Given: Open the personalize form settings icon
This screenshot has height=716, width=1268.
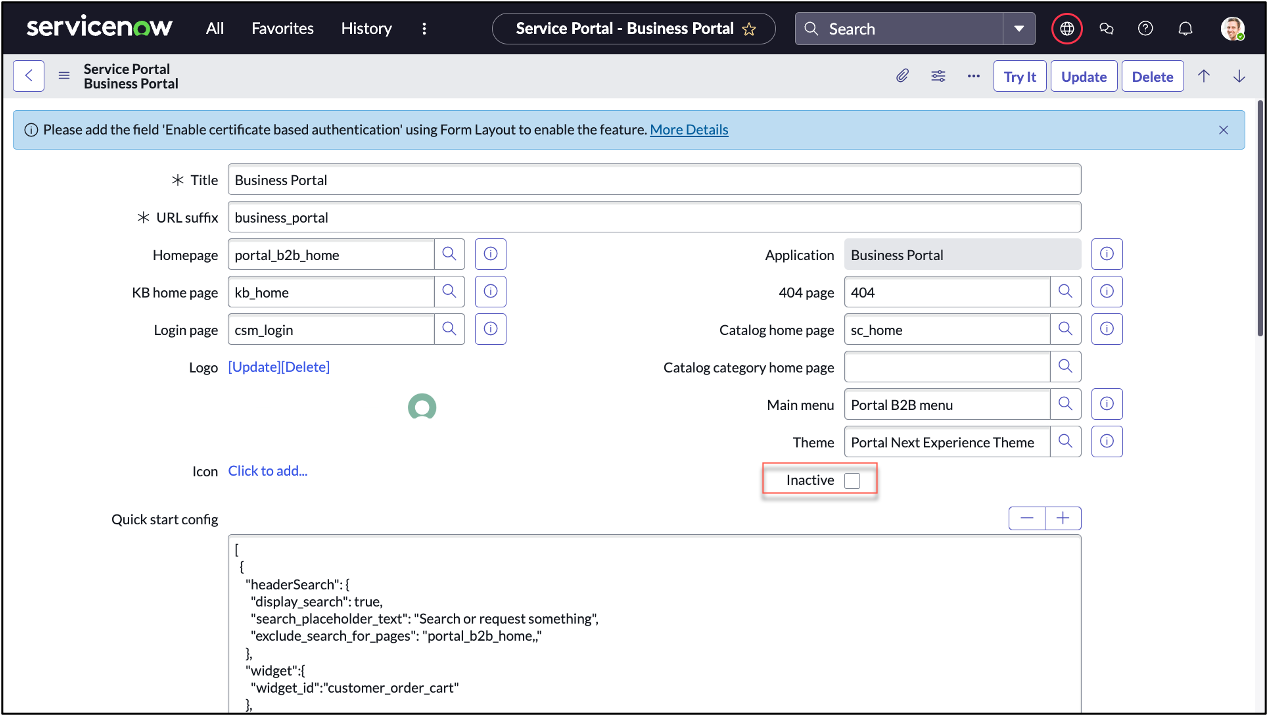Looking at the screenshot, I should click(x=938, y=76).
